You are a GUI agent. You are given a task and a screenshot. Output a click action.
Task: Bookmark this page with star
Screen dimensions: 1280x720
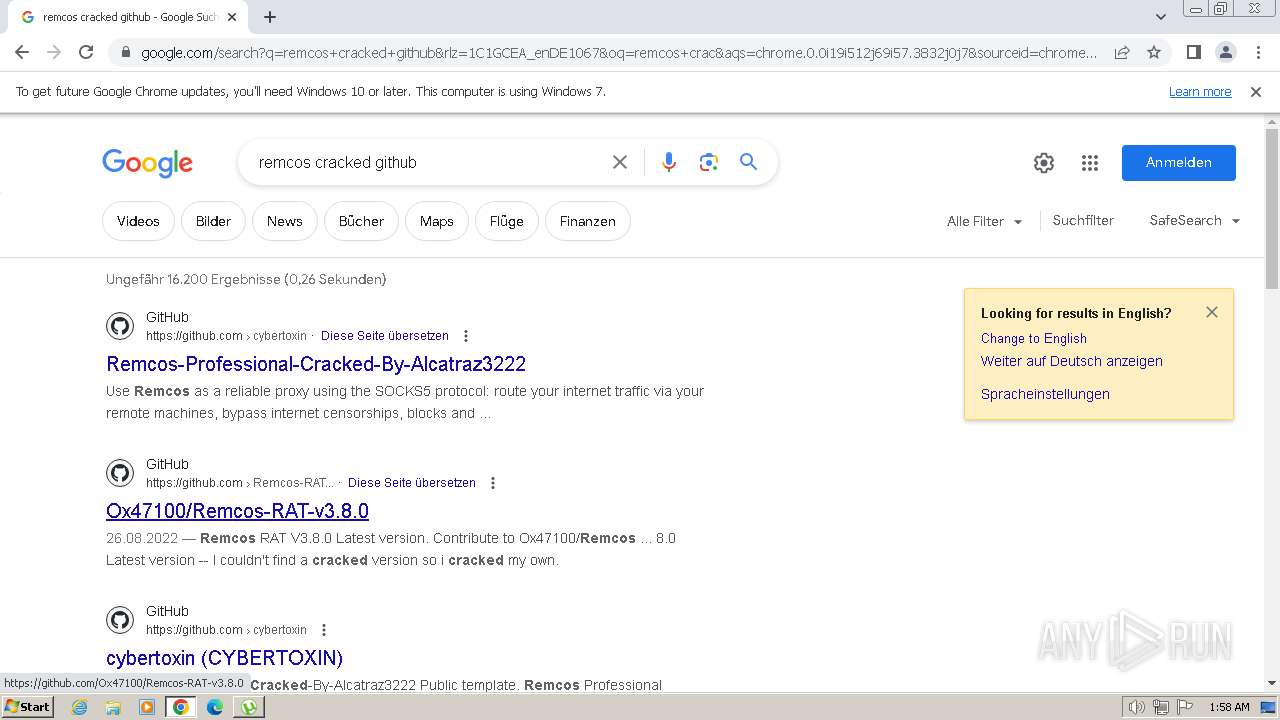pyautogui.click(x=1154, y=52)
